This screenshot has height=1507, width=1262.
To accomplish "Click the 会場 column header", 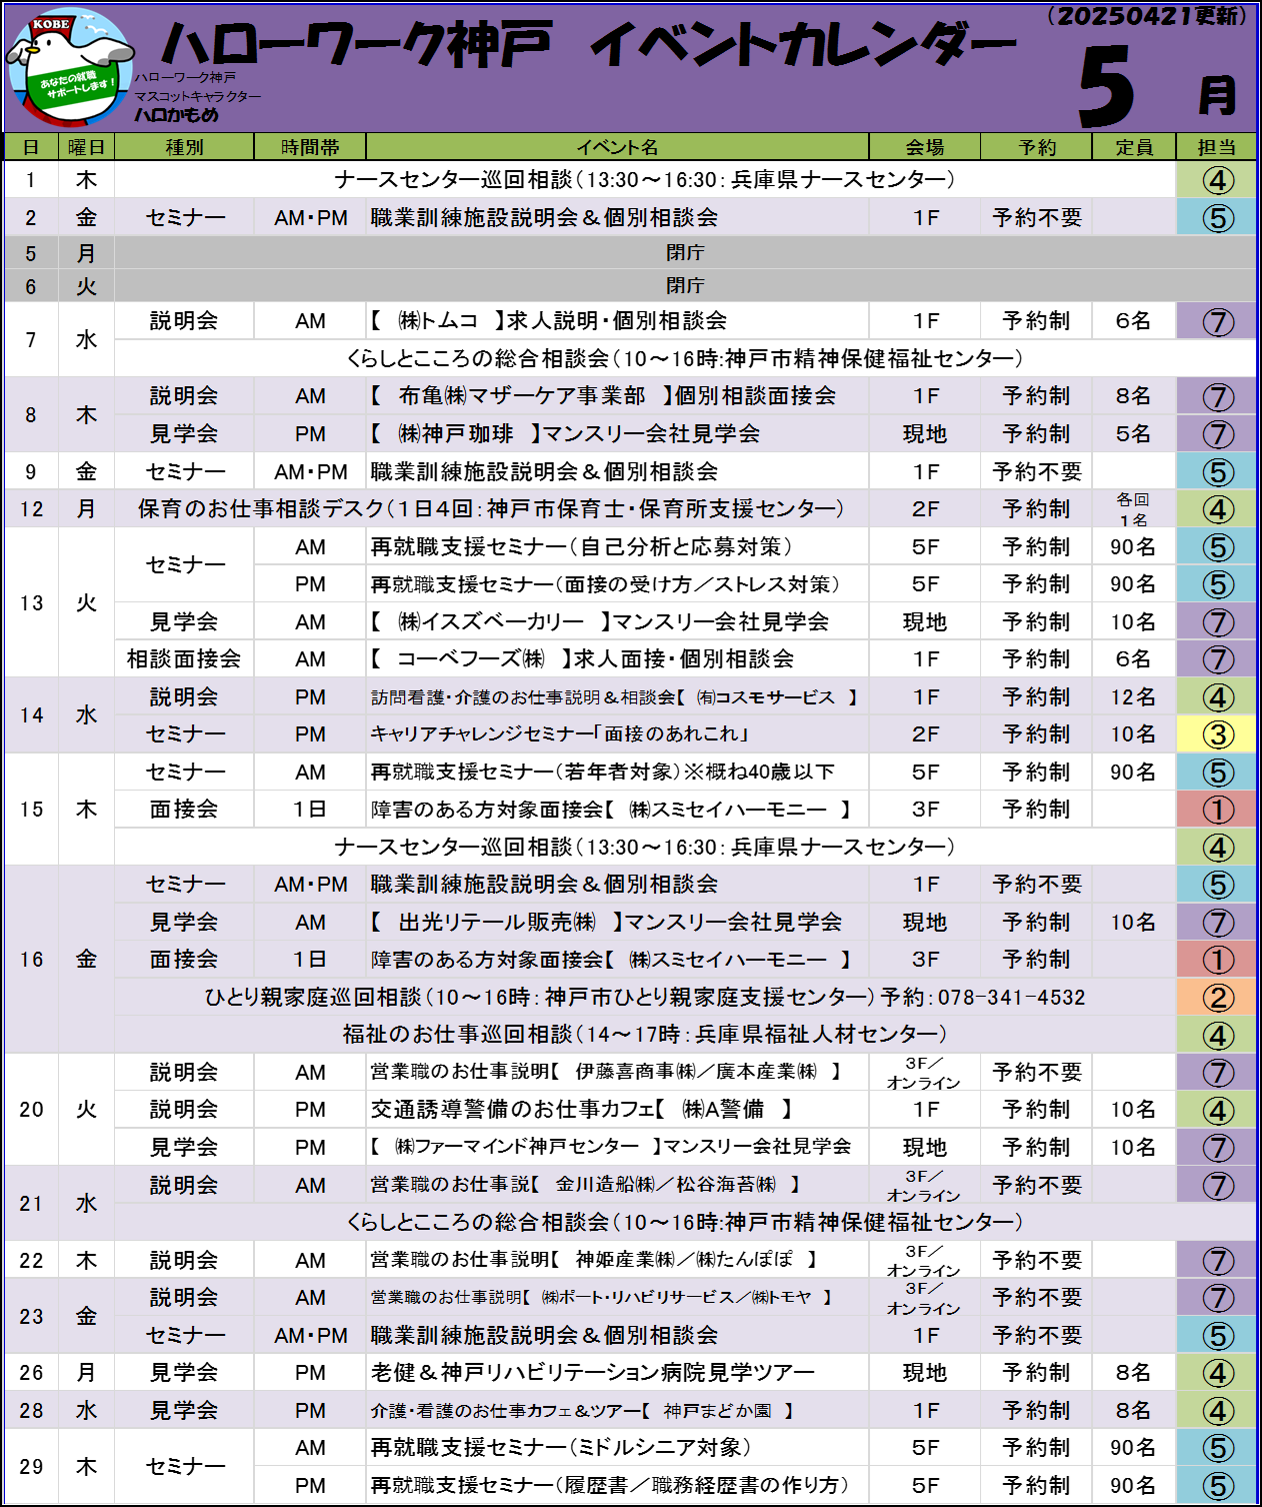I will pos(925,147).
